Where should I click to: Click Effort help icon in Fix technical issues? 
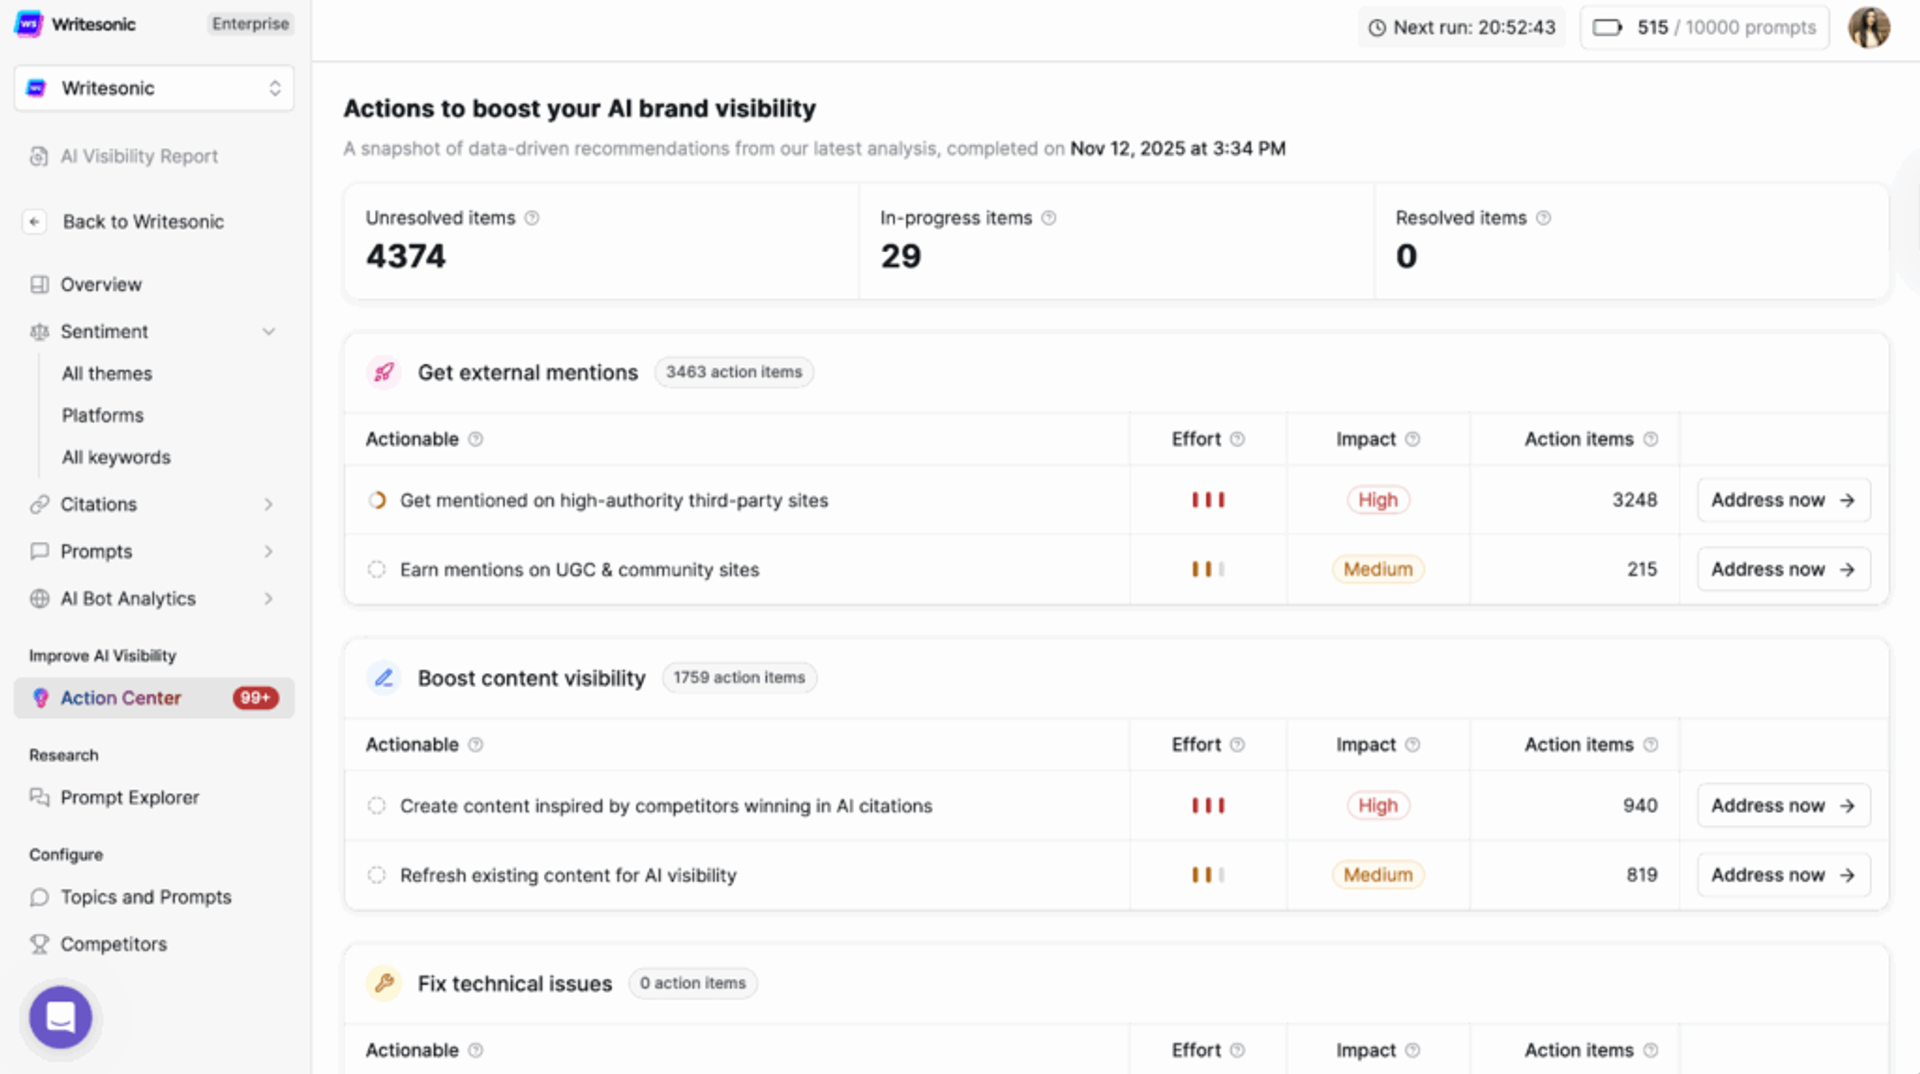click(x=1237, y=1050)
